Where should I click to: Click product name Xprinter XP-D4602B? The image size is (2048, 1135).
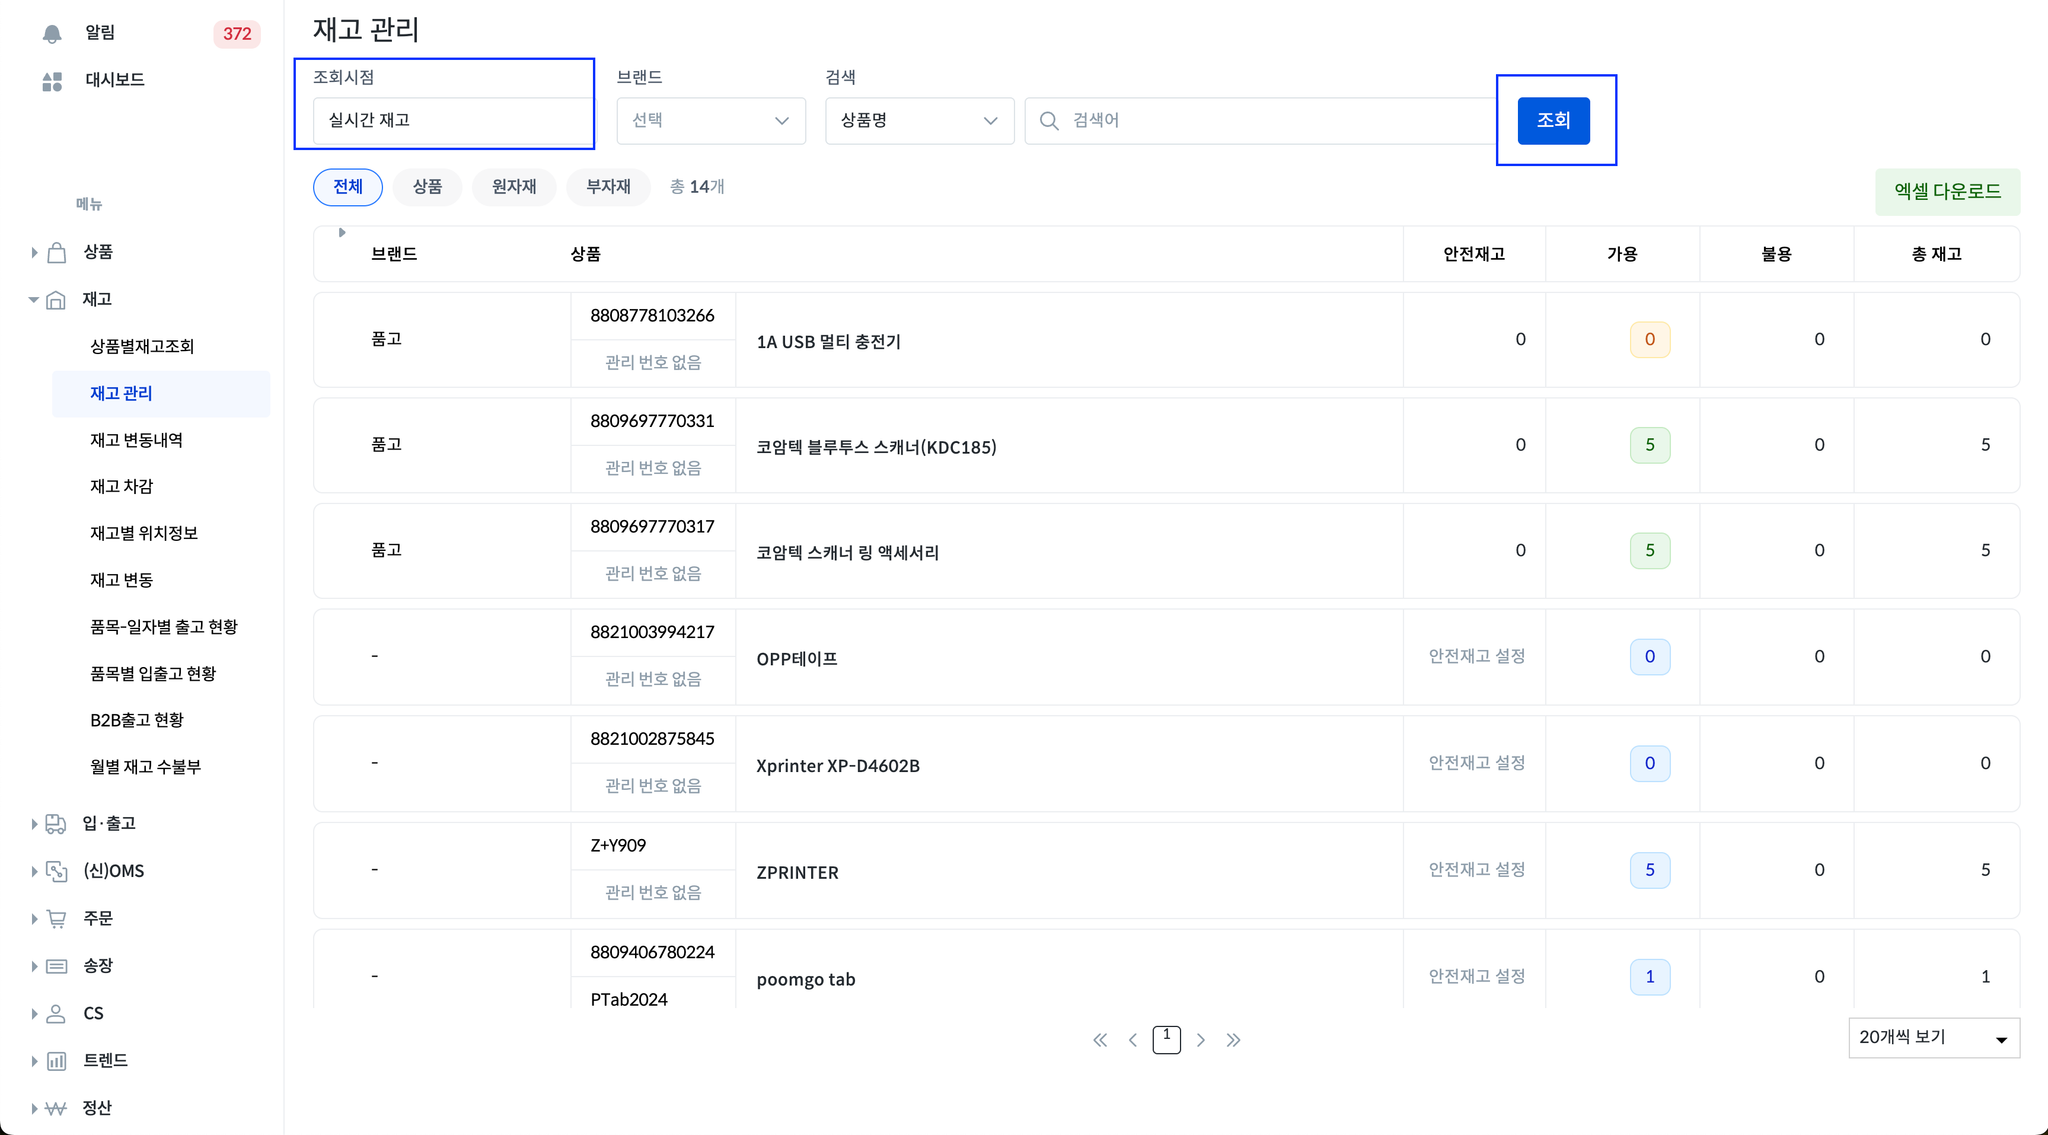click(x=837, y=766)
